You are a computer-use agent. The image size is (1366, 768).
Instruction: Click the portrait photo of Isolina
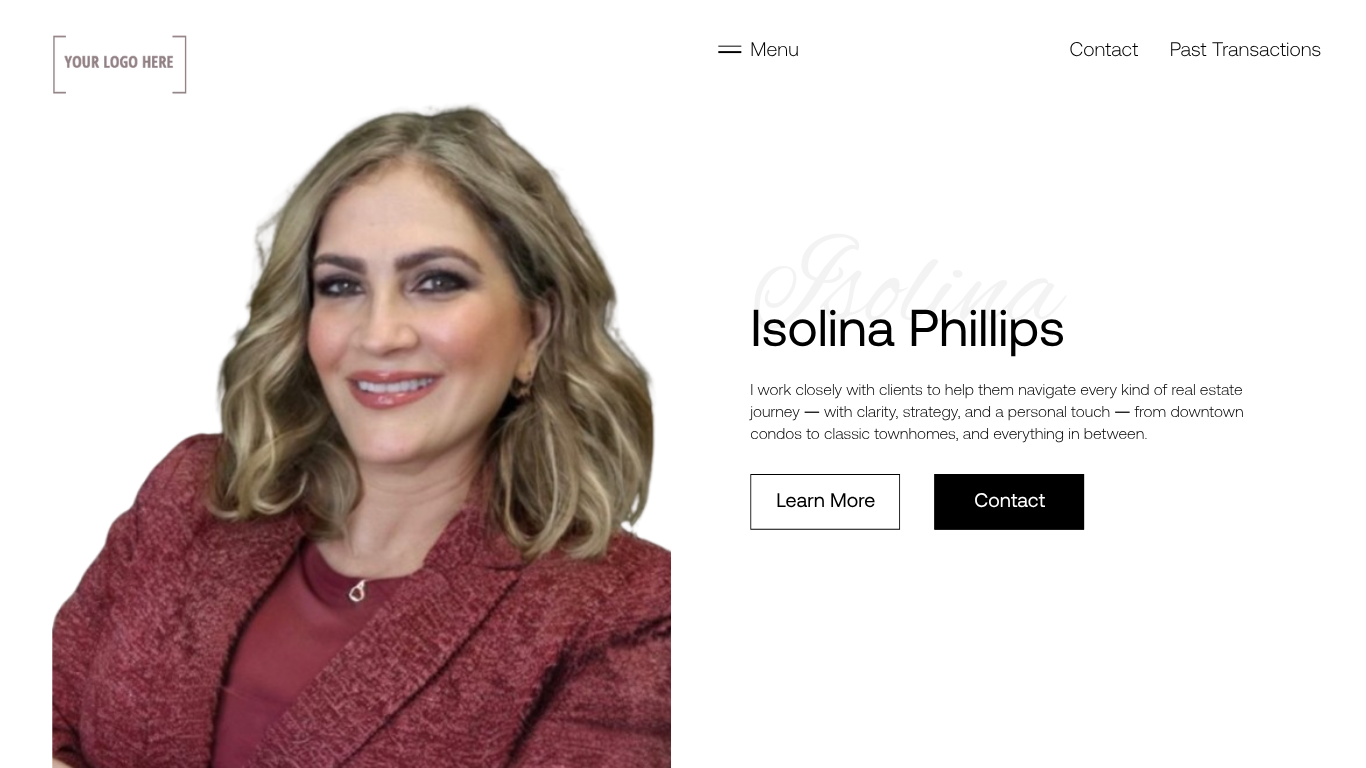[x=361, y=436]
